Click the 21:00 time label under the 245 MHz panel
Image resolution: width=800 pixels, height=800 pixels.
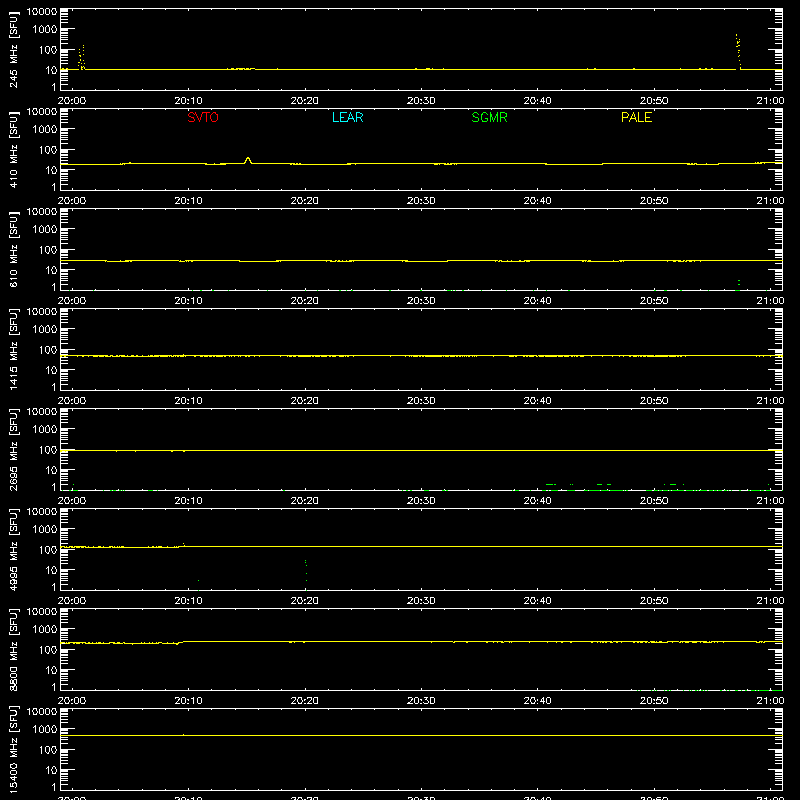click(770, 101)
